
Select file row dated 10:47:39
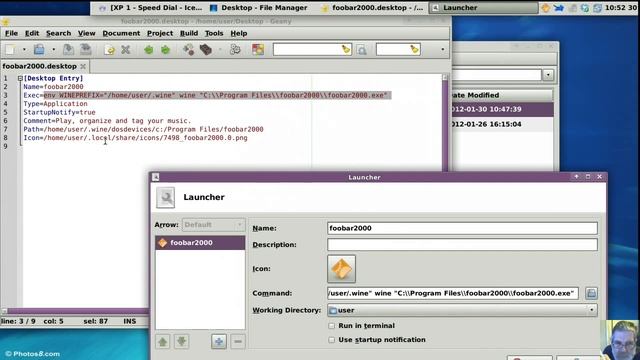[x=502, y=109]
